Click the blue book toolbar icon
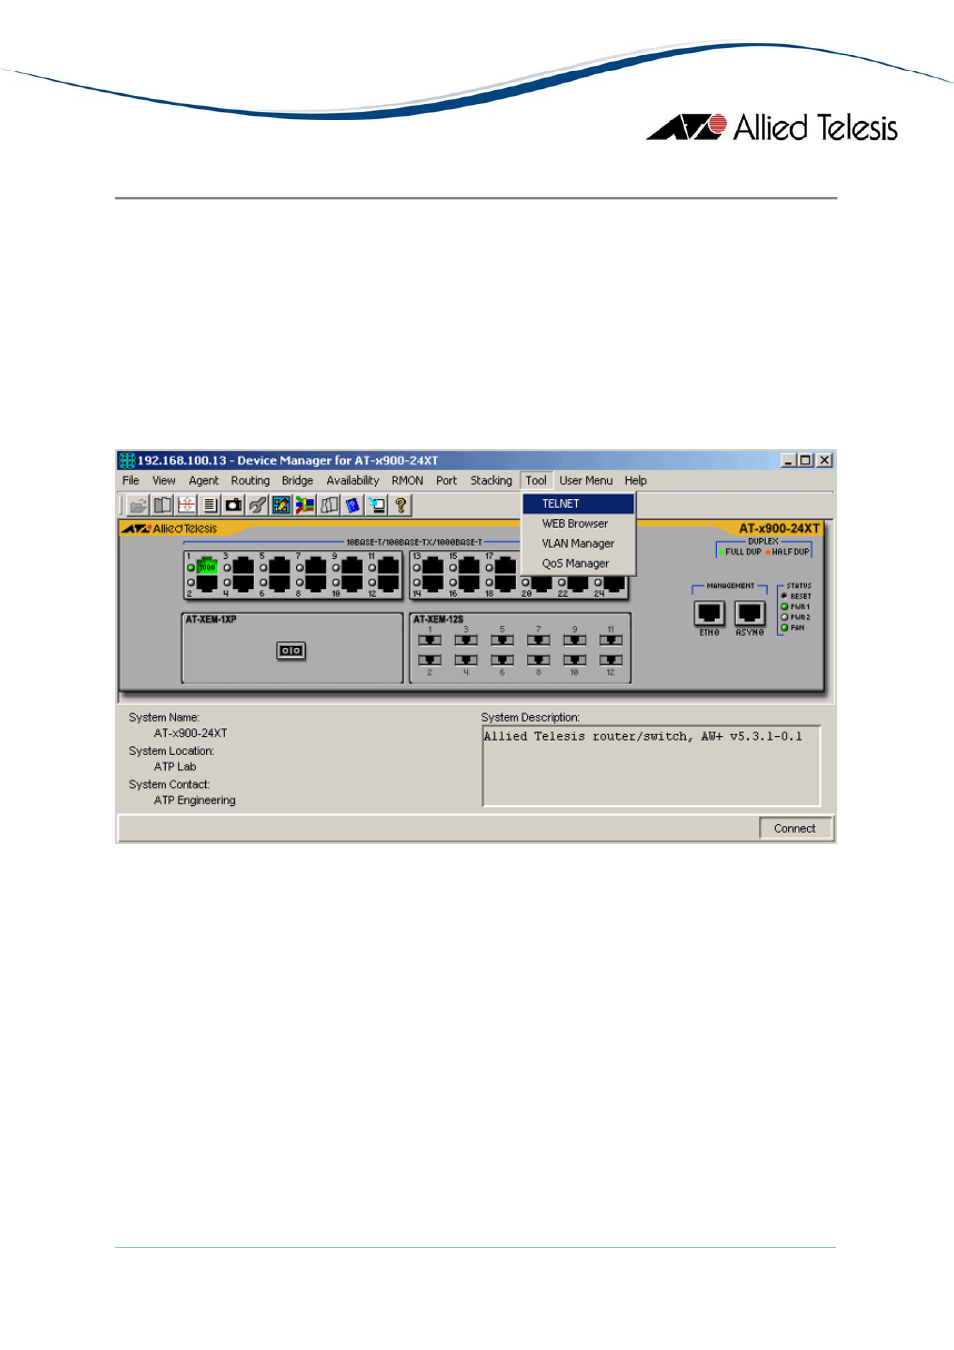This screenshot has width=954, height=1350. click(353, 506)
